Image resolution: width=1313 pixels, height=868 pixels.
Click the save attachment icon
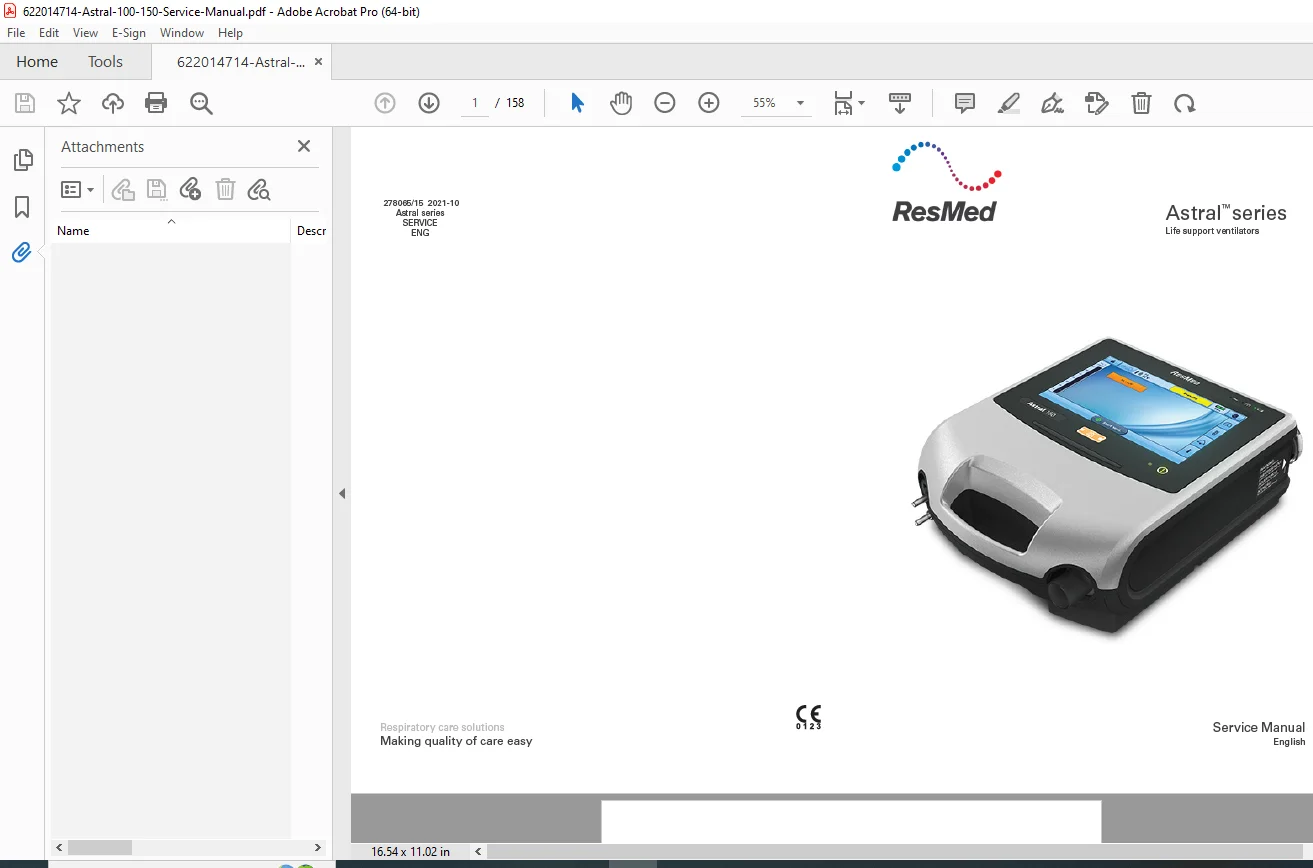tap(157, 189)
